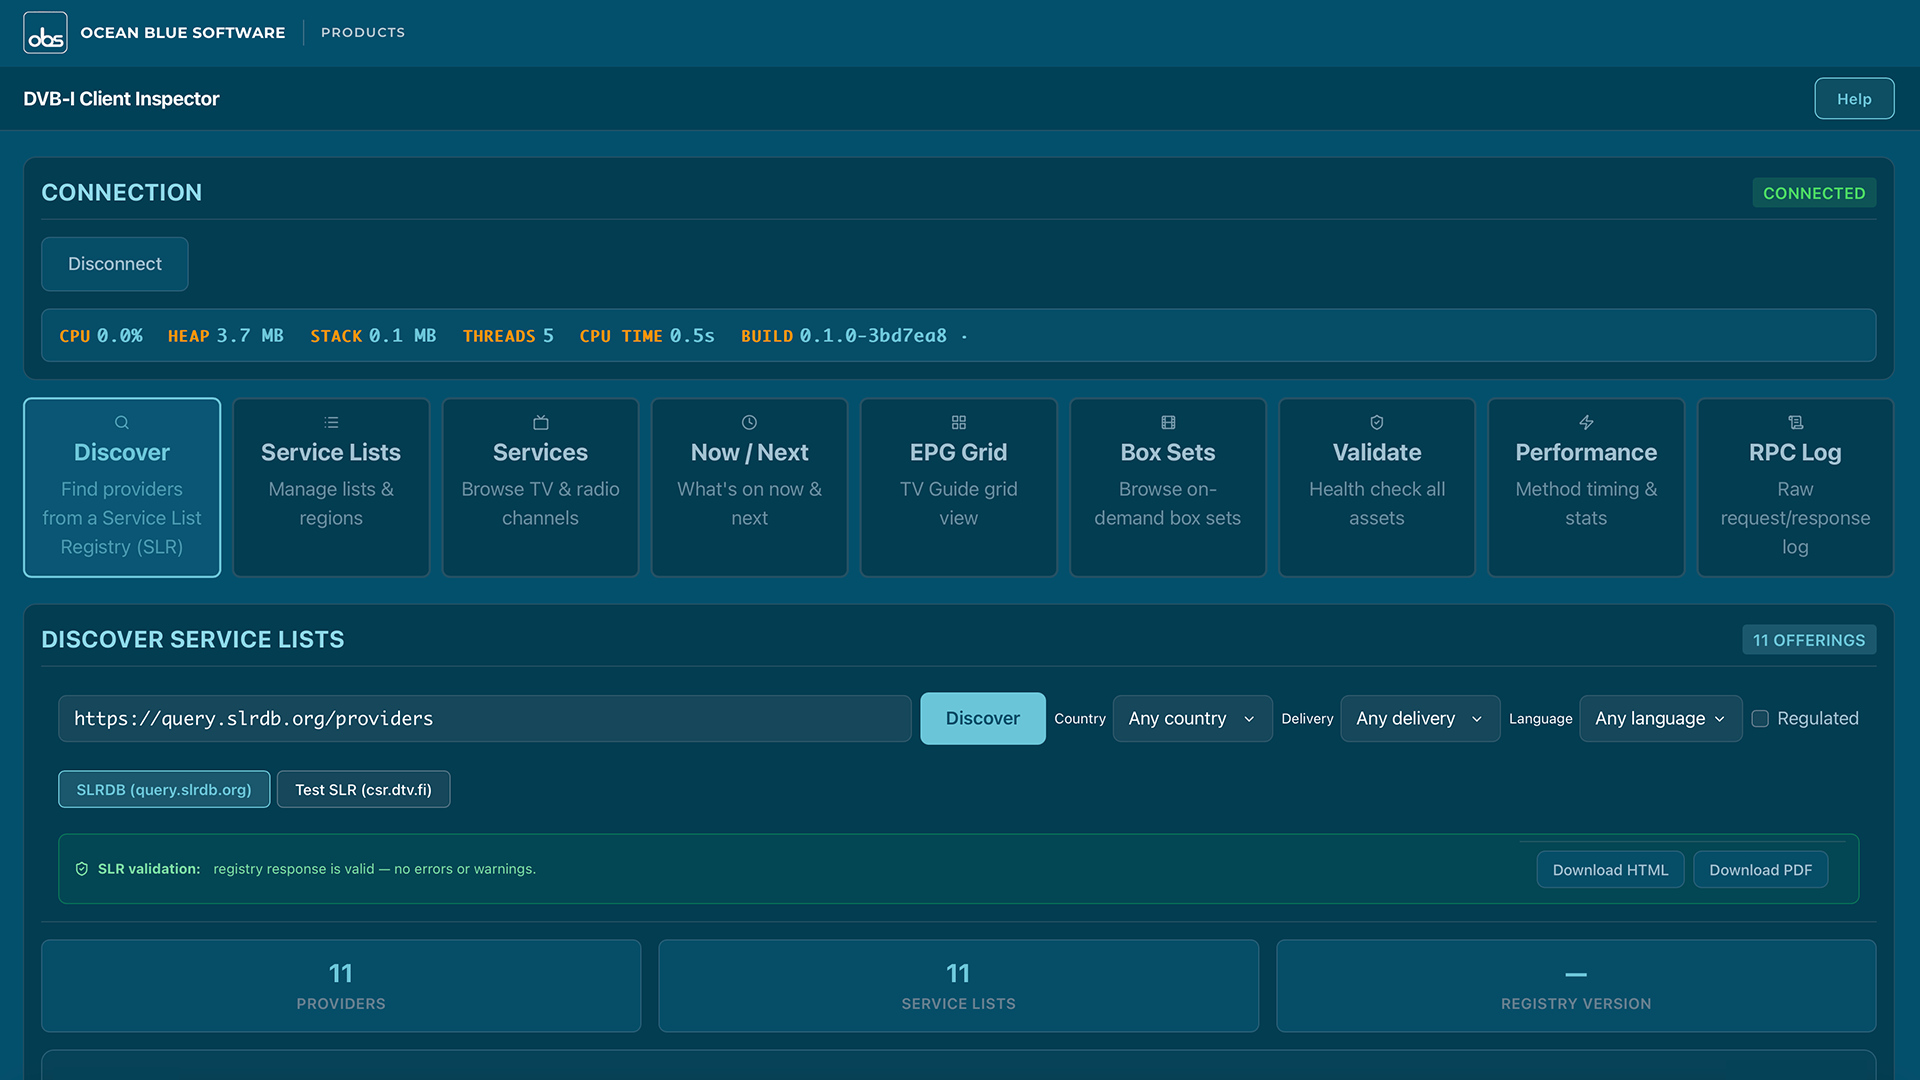Enable the Regulated checkbox
This screenshot has height=1080, width=1920.
pos(1760,719)
